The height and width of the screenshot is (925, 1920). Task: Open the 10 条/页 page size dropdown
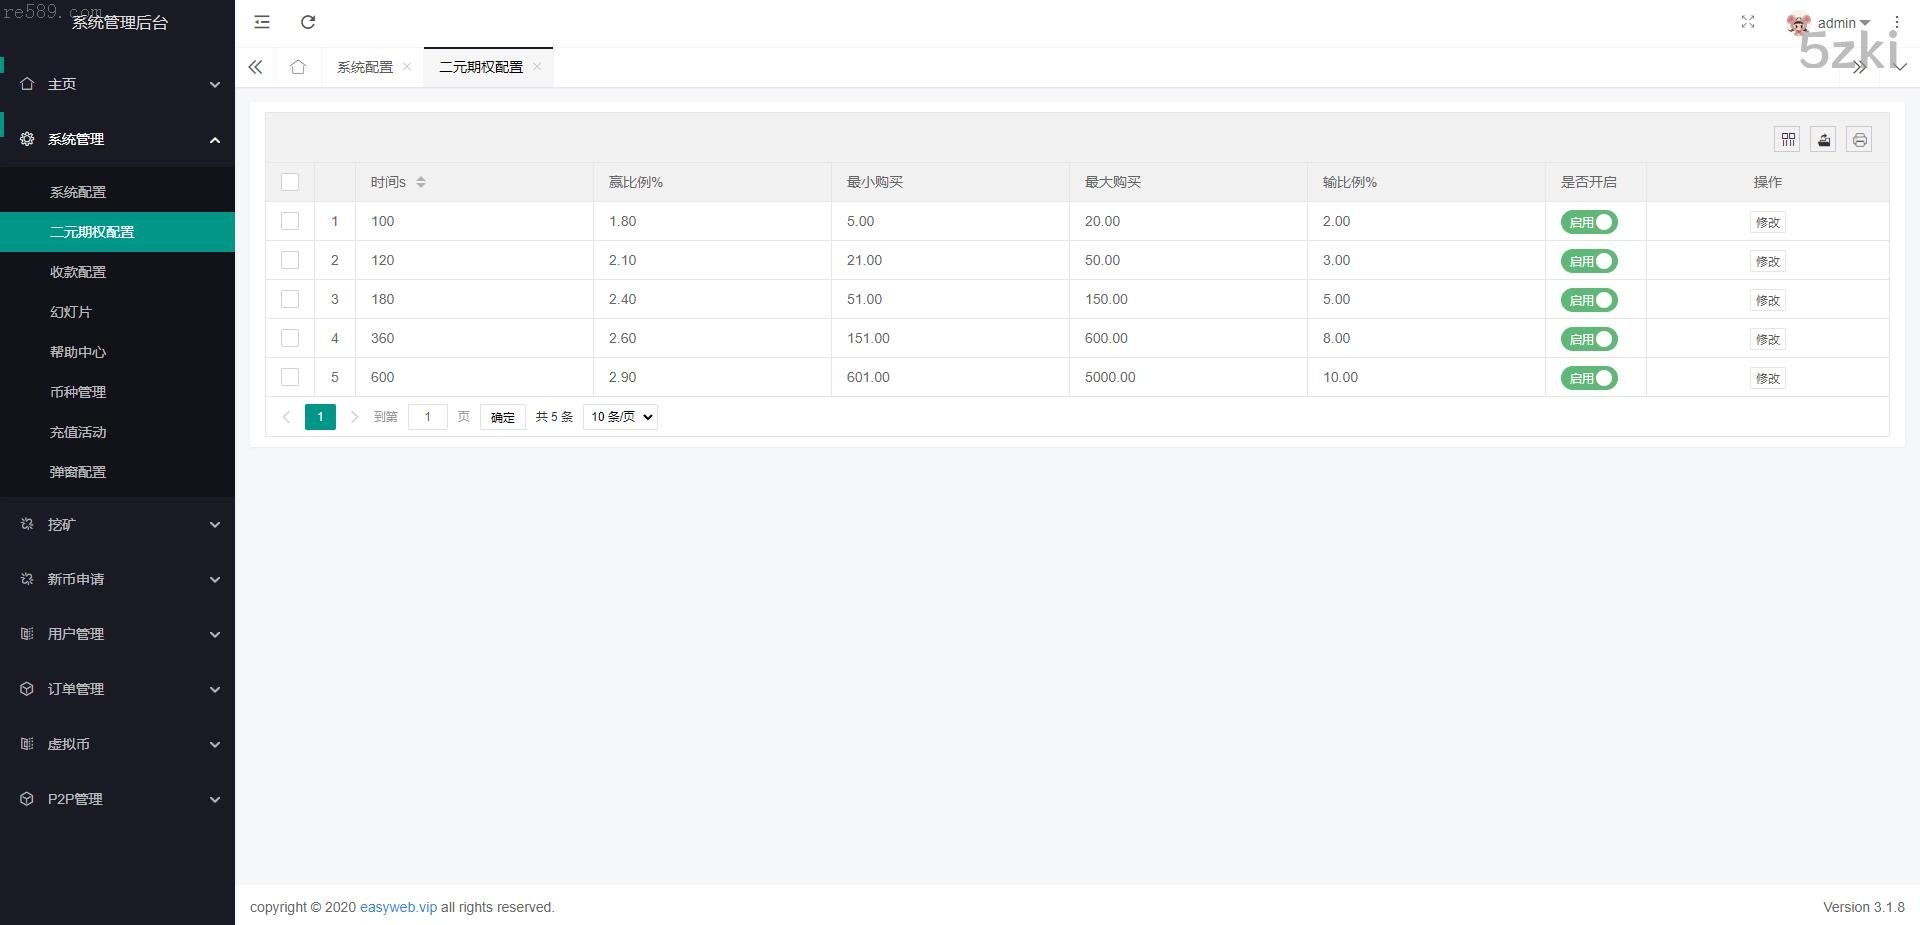tap(620, 417)
